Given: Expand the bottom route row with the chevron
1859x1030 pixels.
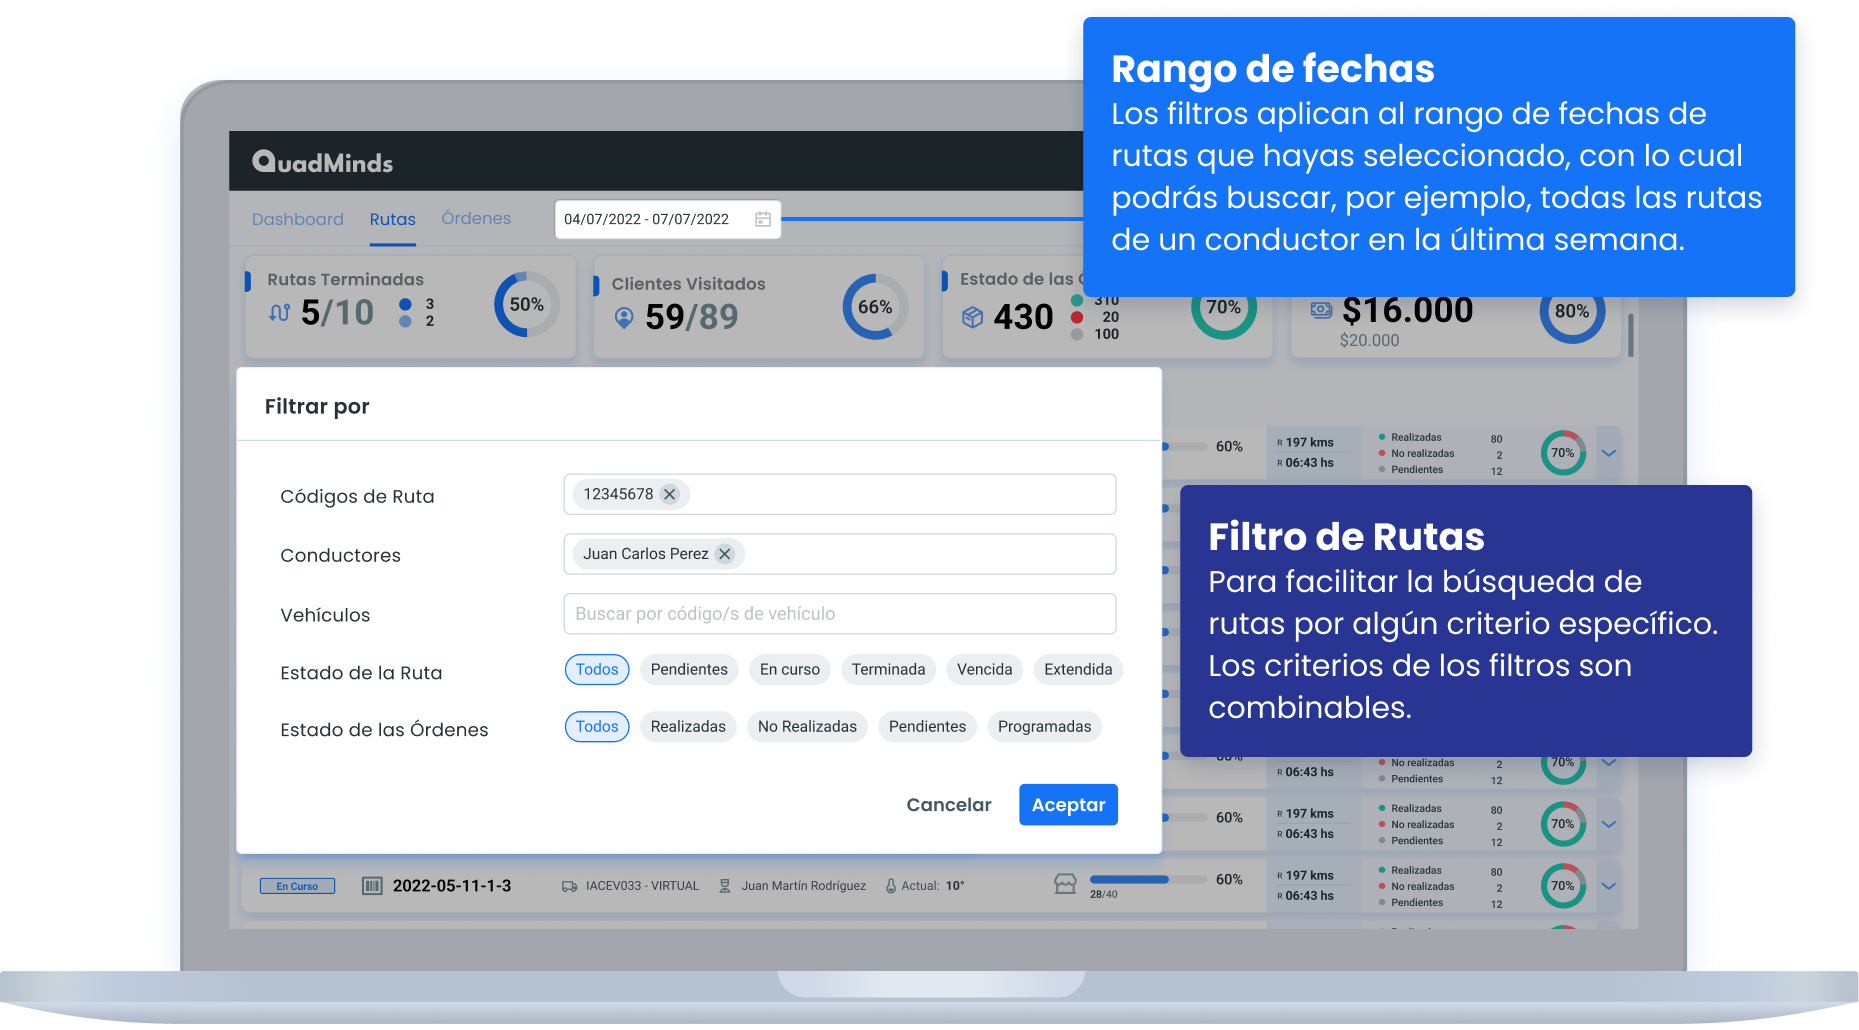Looking at the screenshot, I should (1609, 886).
